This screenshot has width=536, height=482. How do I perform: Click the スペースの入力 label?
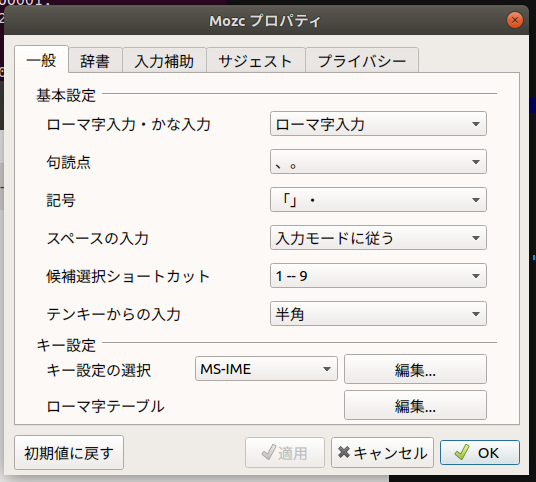coord(98,238)
